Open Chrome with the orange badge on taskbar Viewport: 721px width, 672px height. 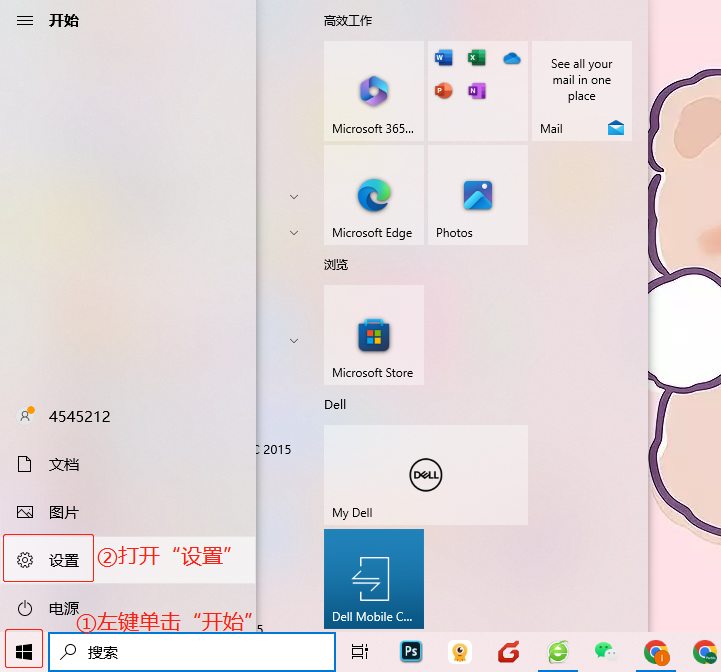coord(656,652)
